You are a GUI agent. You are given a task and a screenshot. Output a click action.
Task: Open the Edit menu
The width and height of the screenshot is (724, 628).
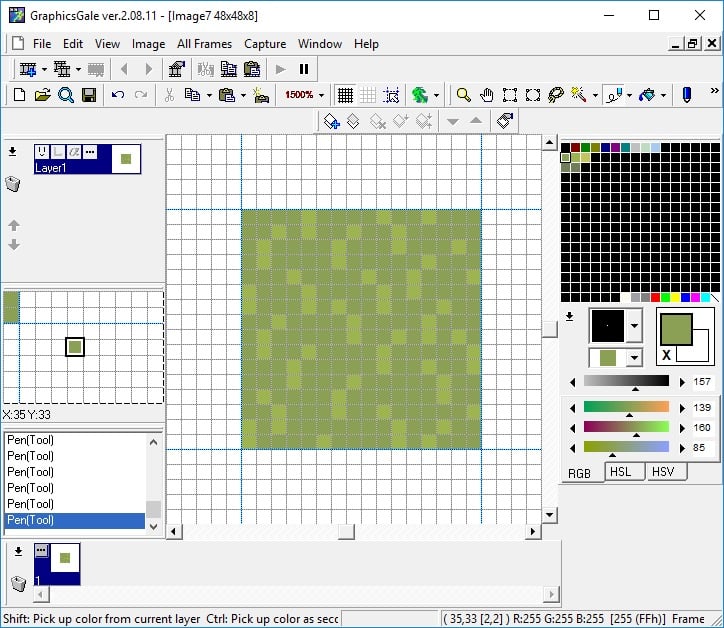pyautogui.click(x=73, y=44)
